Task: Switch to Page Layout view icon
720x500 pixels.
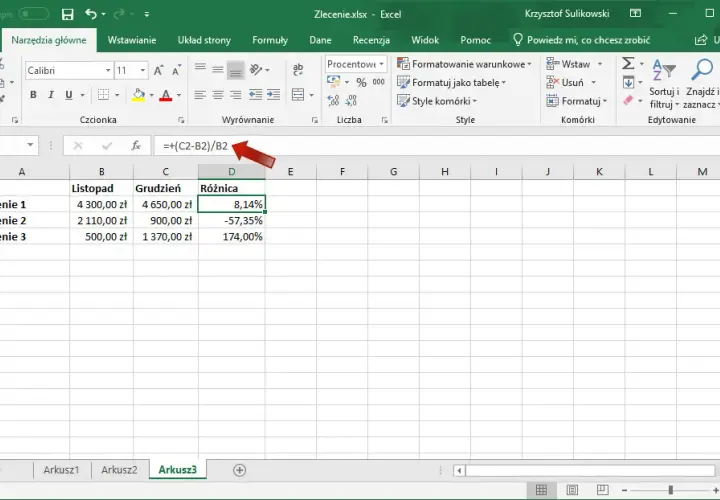Action: 572,490
